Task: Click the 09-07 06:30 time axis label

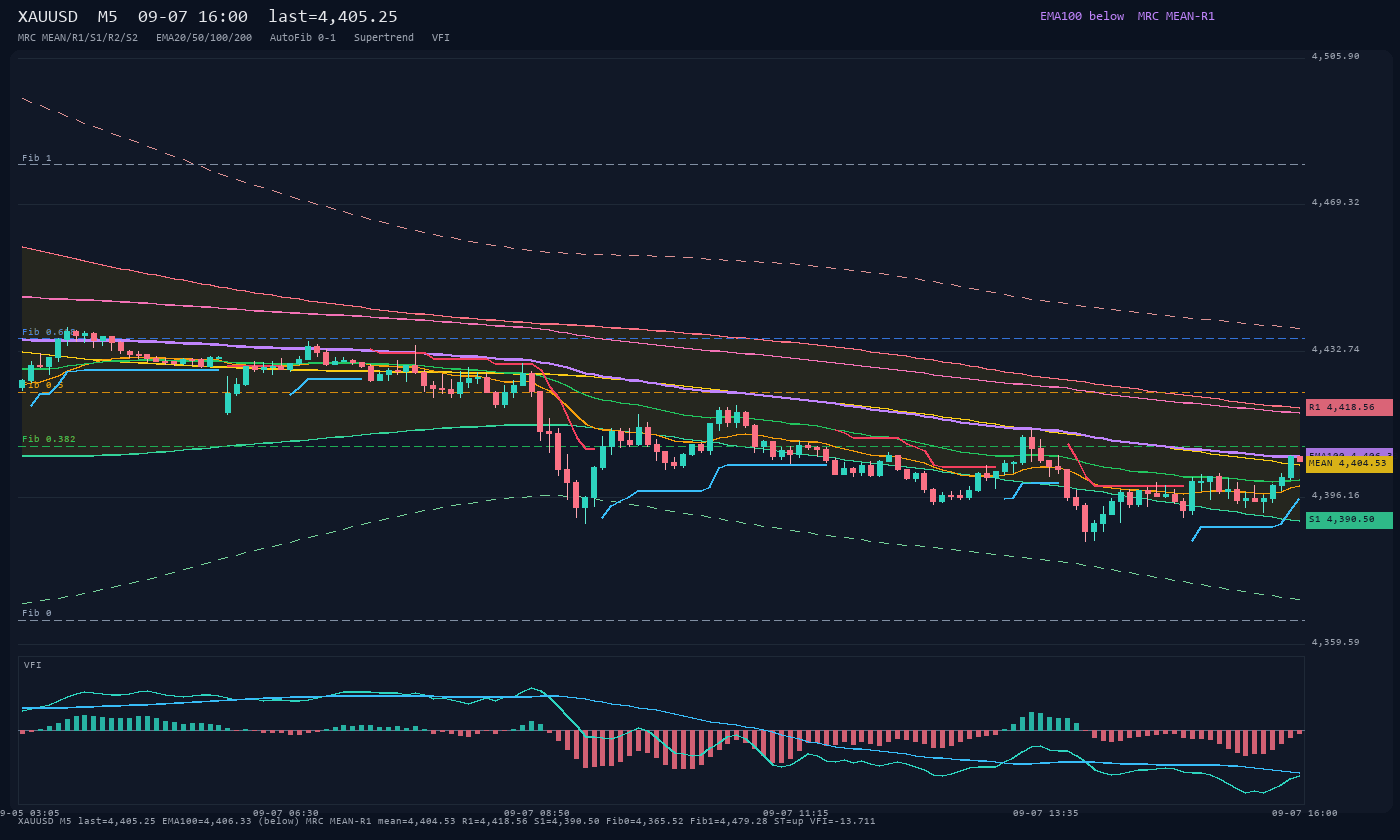Action: point(286,813)
